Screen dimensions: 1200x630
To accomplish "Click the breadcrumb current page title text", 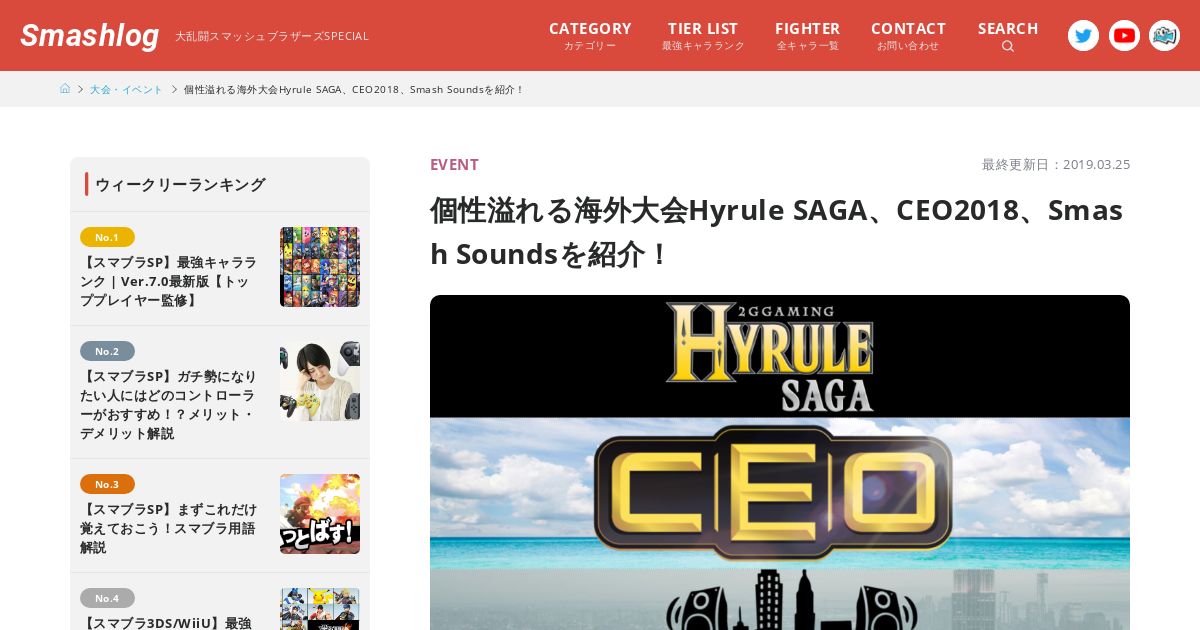I will point(354,89).
